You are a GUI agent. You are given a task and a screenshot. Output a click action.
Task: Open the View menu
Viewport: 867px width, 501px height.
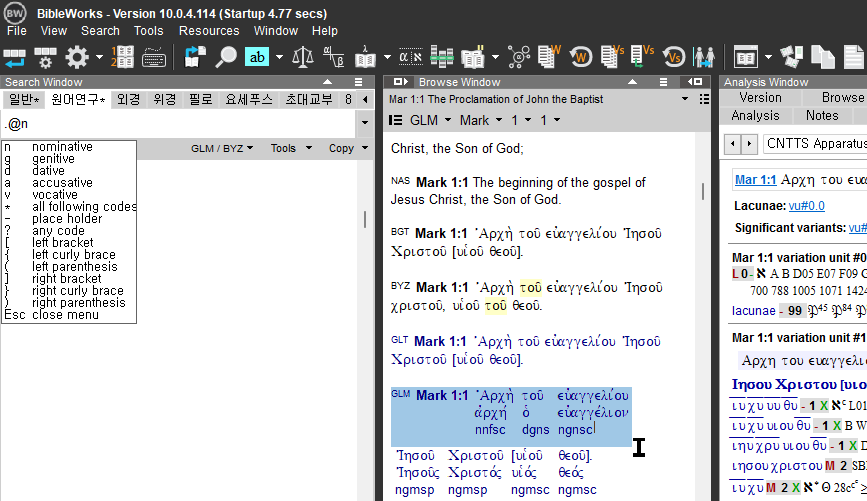[54, 31]
